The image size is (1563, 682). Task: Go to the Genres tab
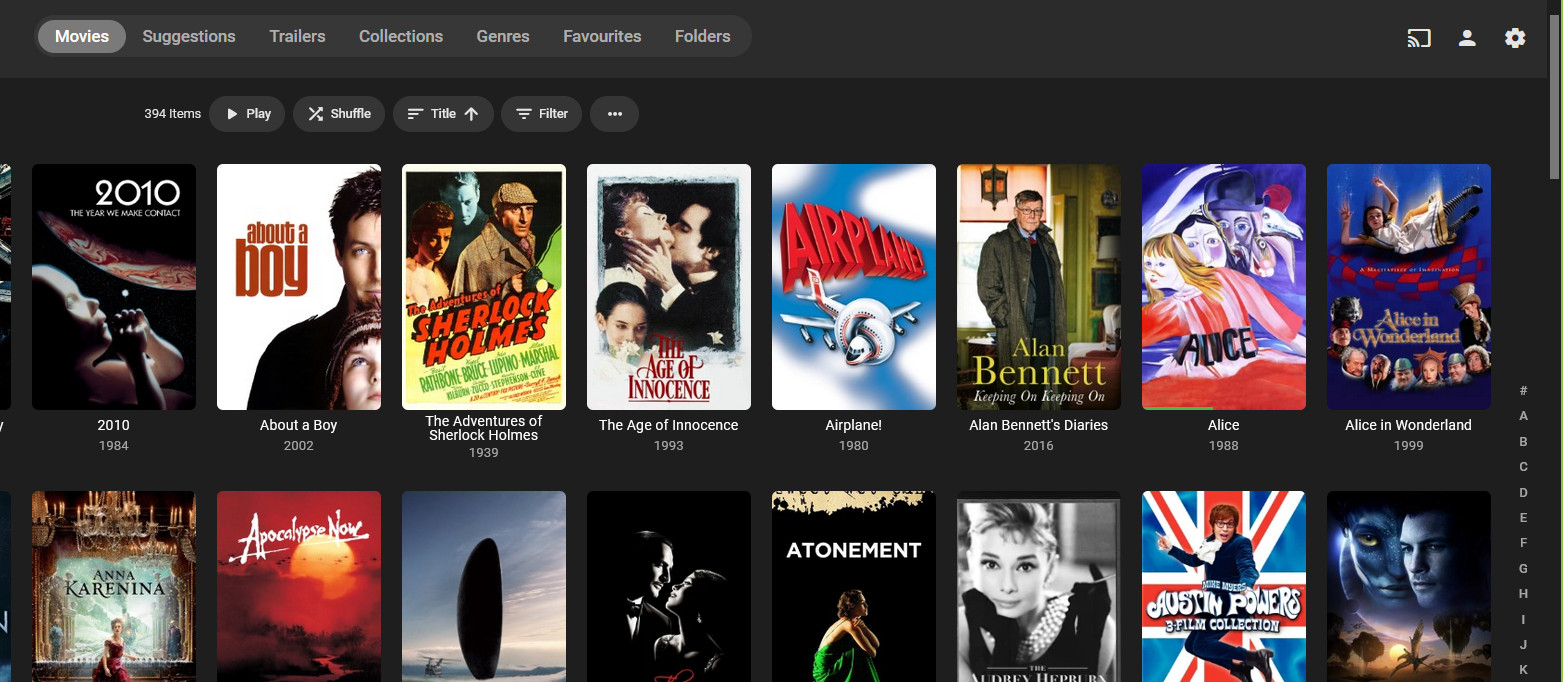(x=502, y=36)
